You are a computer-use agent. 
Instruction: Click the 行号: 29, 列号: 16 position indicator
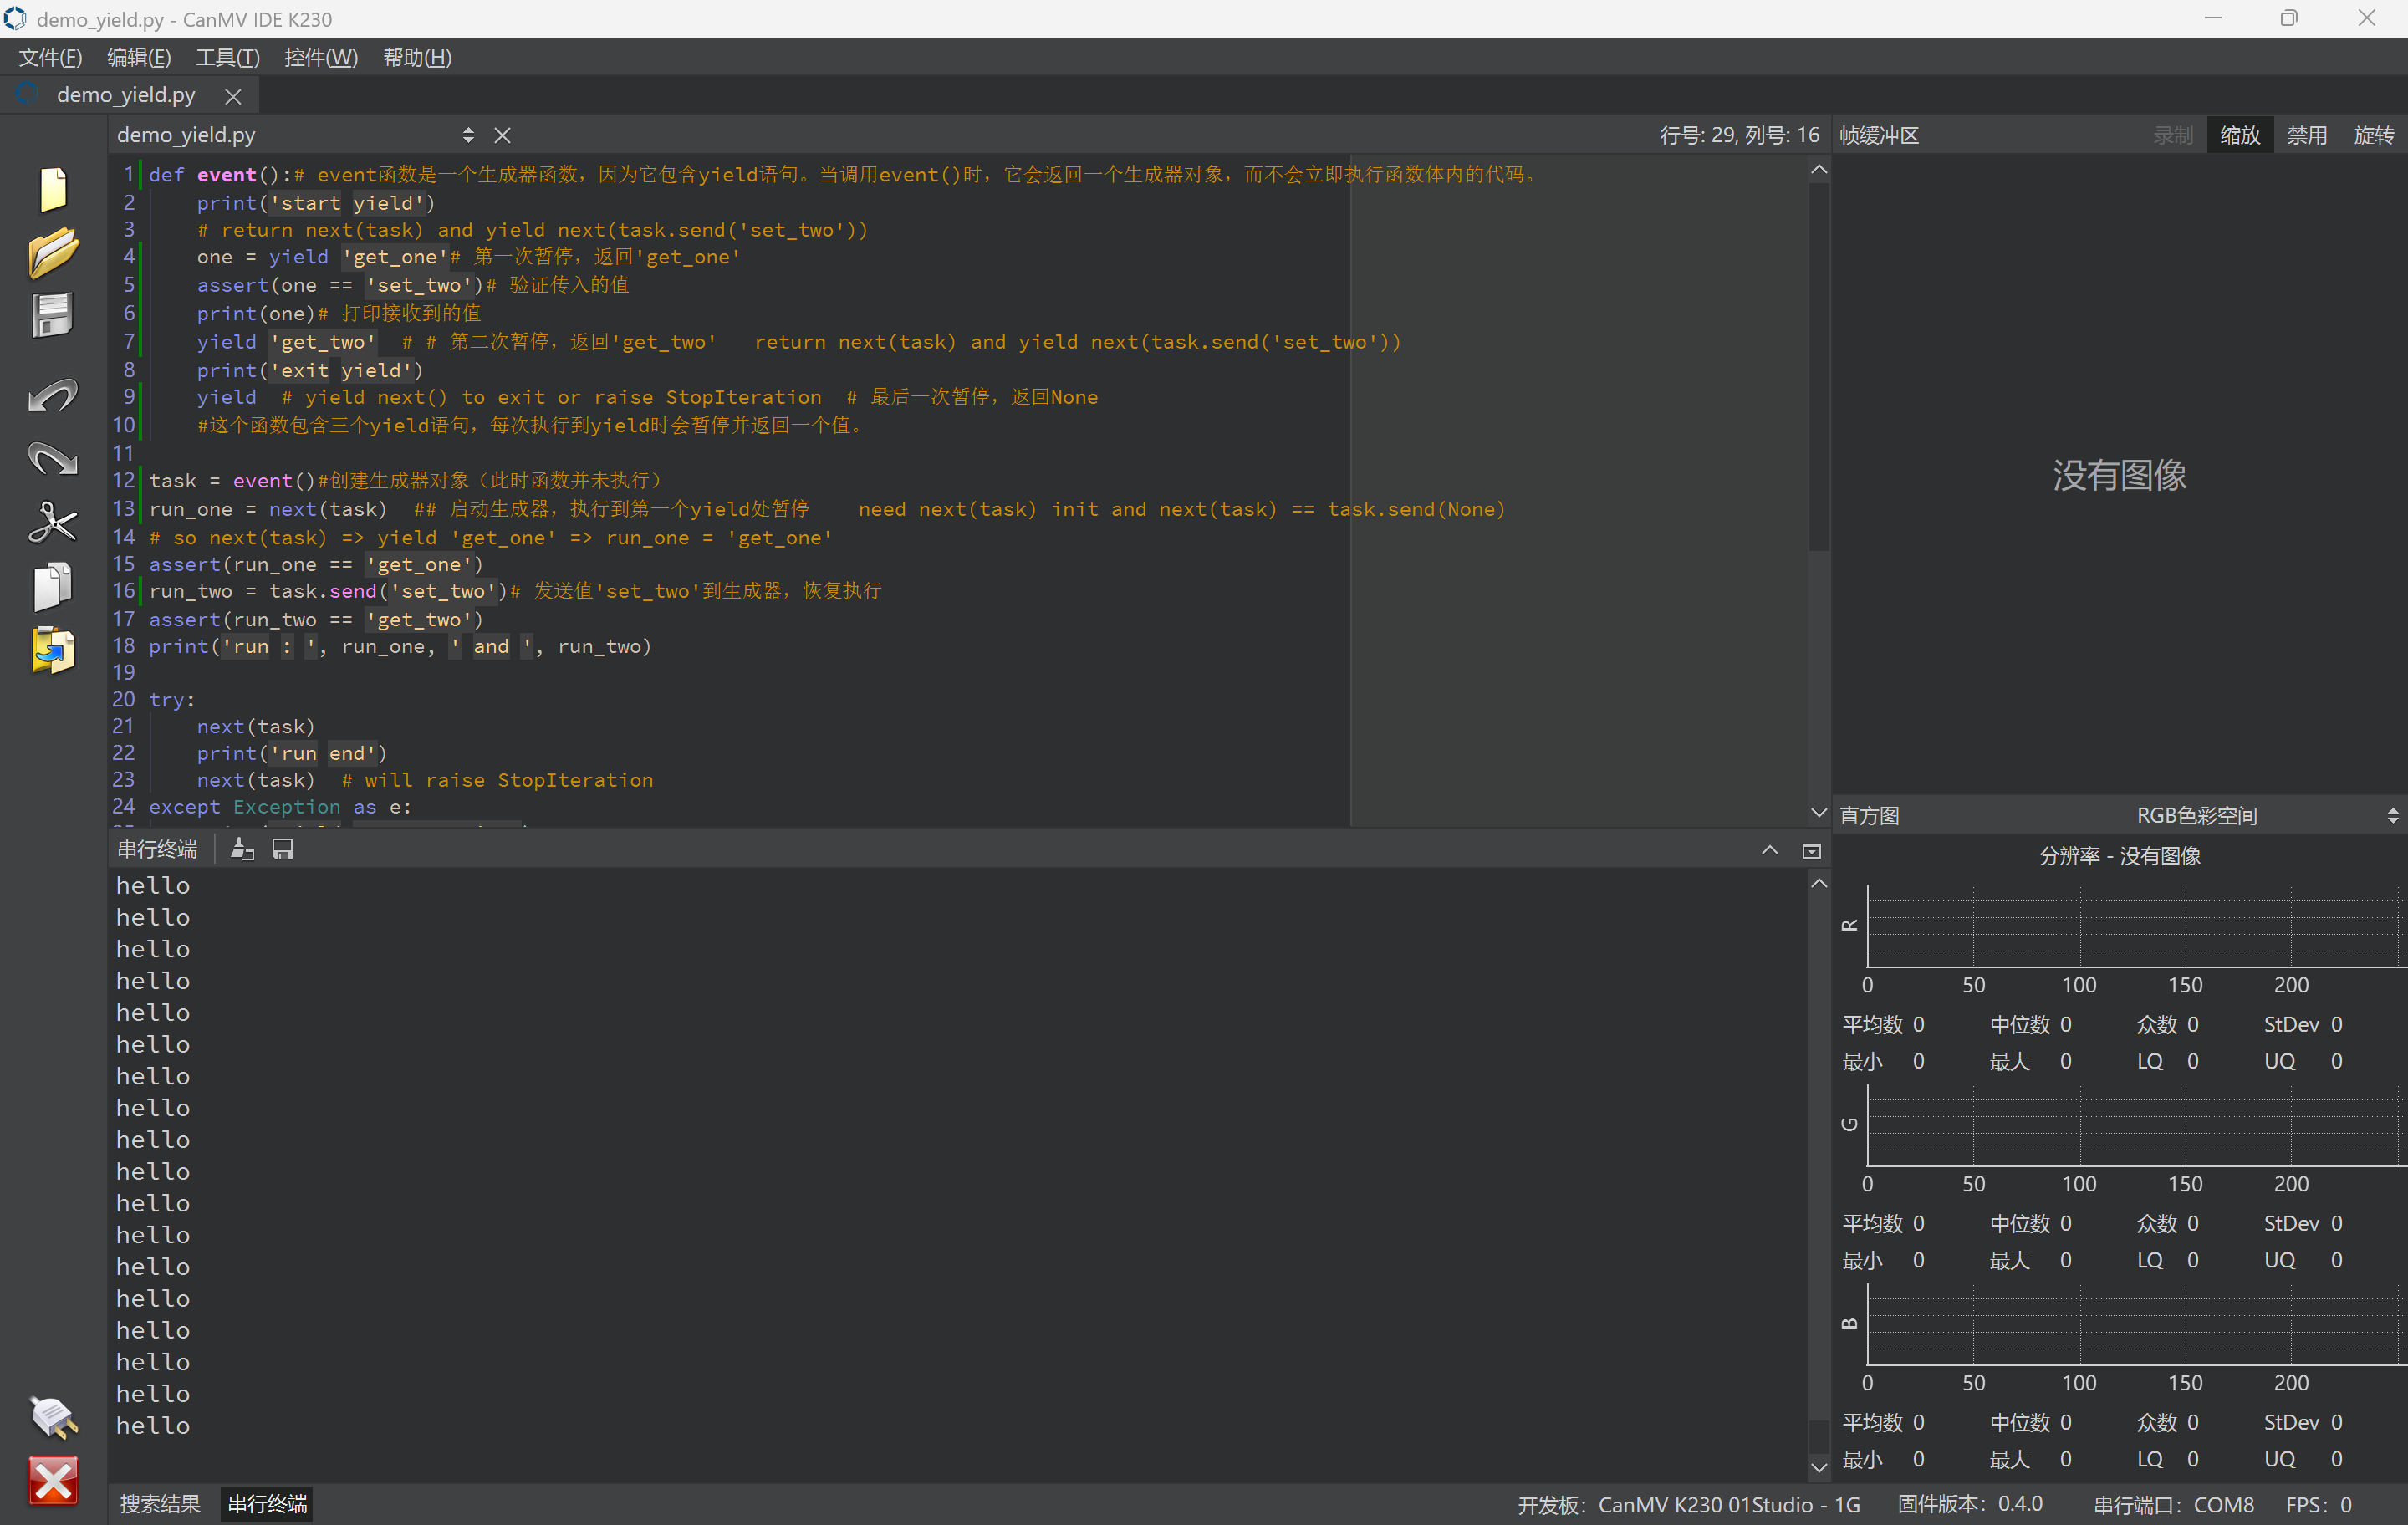click(x=1739, y=135)
